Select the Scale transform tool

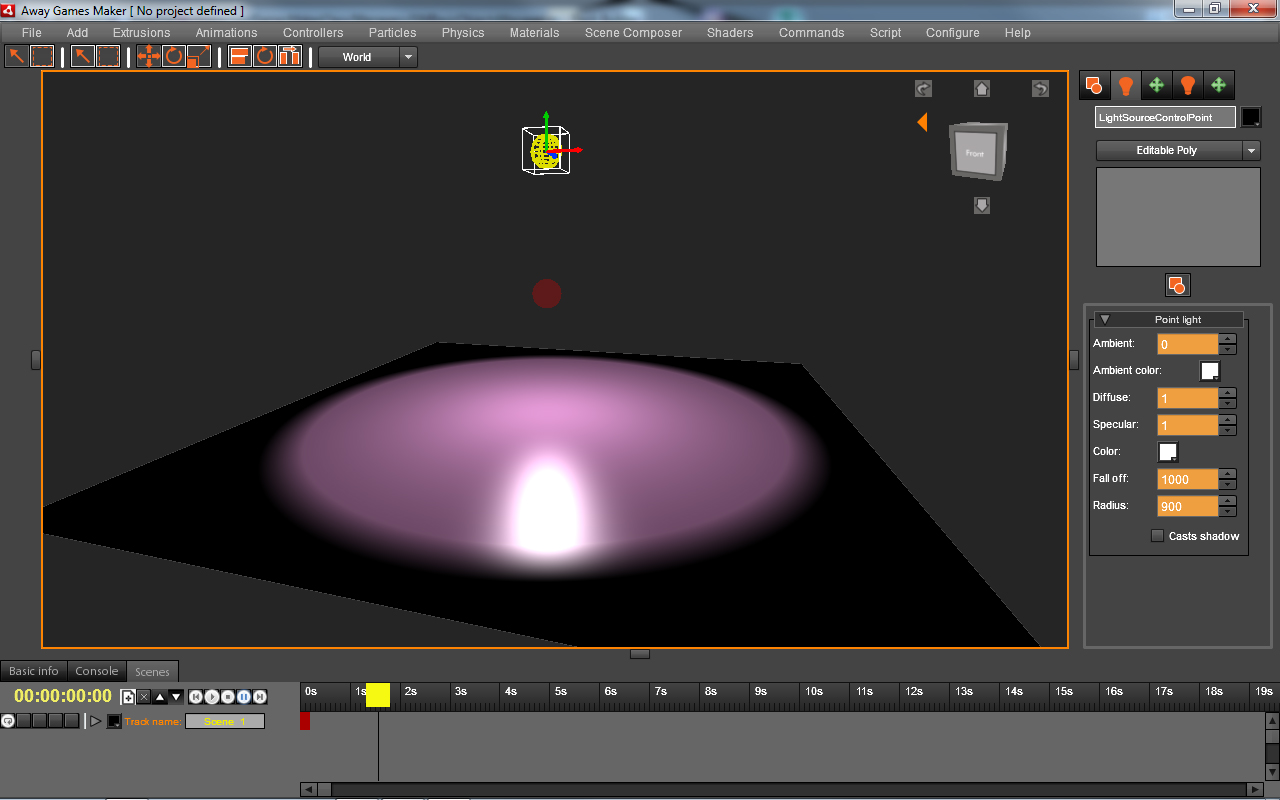click(199, 56)
